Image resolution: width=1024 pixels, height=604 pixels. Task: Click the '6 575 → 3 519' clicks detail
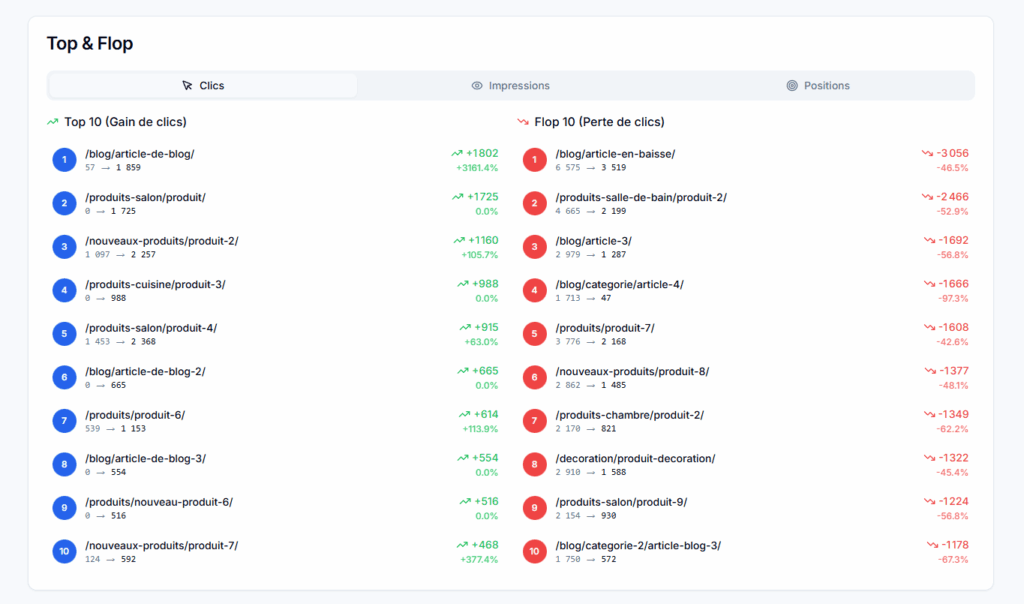[x=590, y=168]
